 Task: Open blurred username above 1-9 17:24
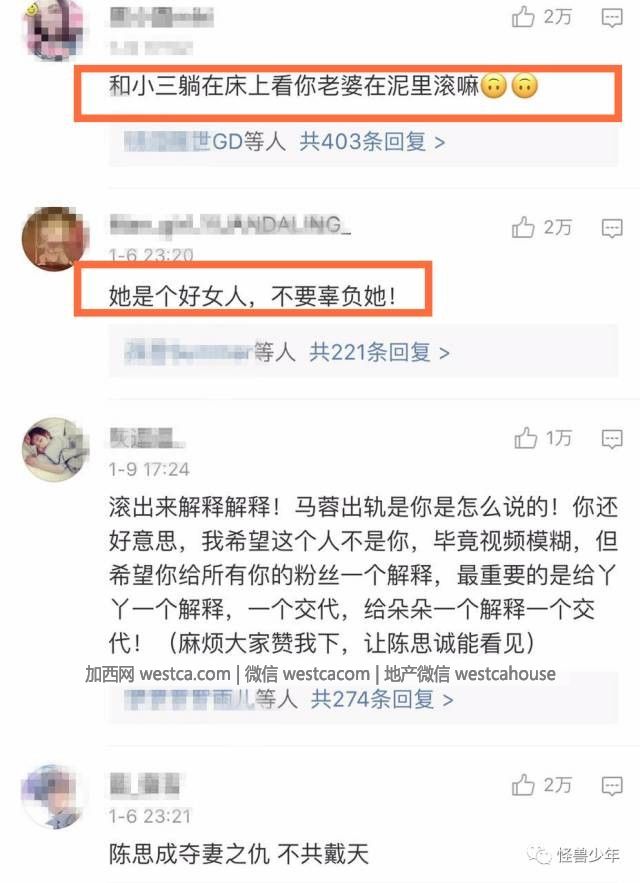[146, 438]
